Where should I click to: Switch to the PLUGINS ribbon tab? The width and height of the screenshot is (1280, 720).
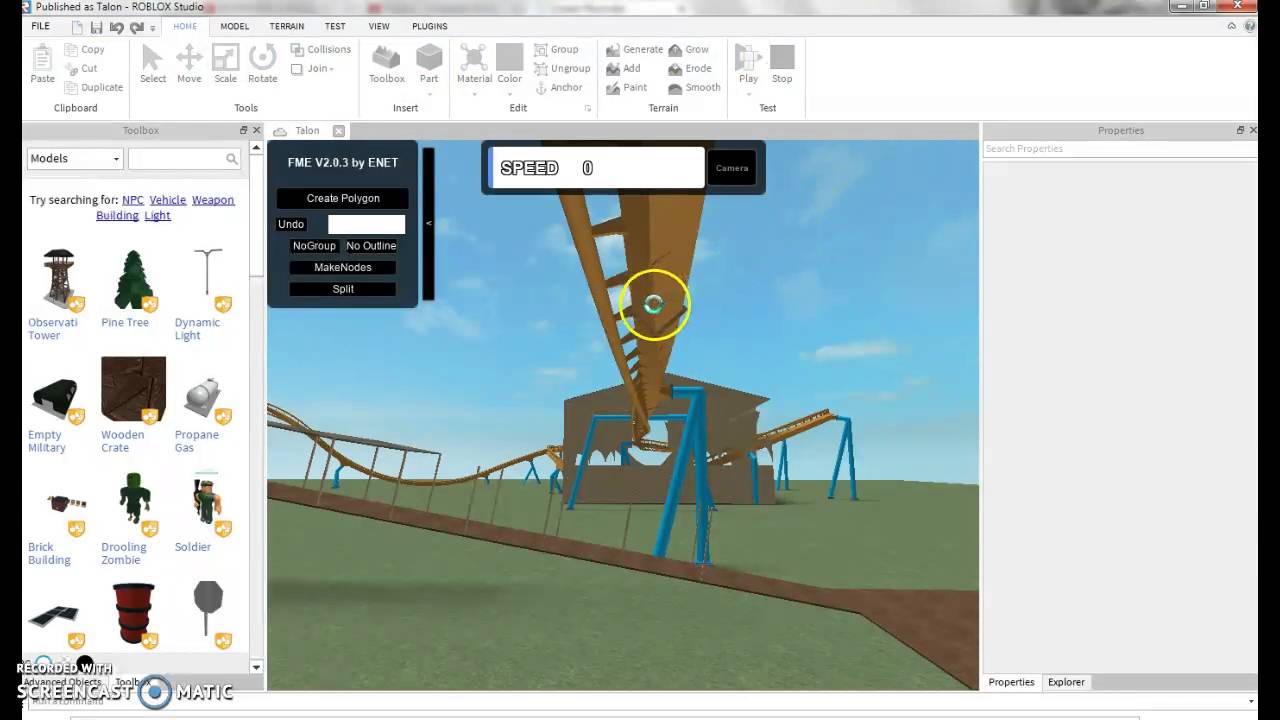pyautogui.click(x=430, y=26)
